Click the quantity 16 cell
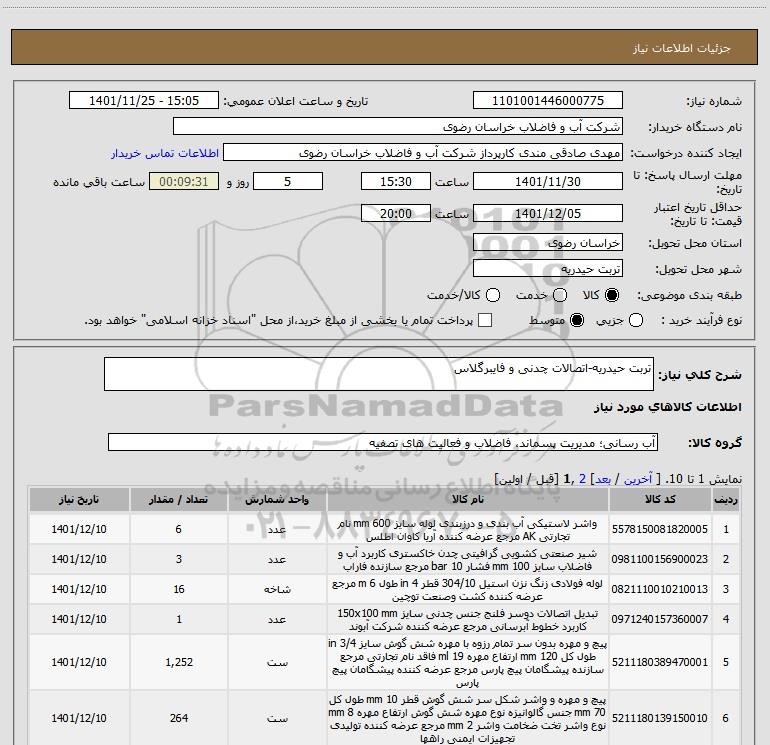770x745 pixels. click(x=179, y=589)
